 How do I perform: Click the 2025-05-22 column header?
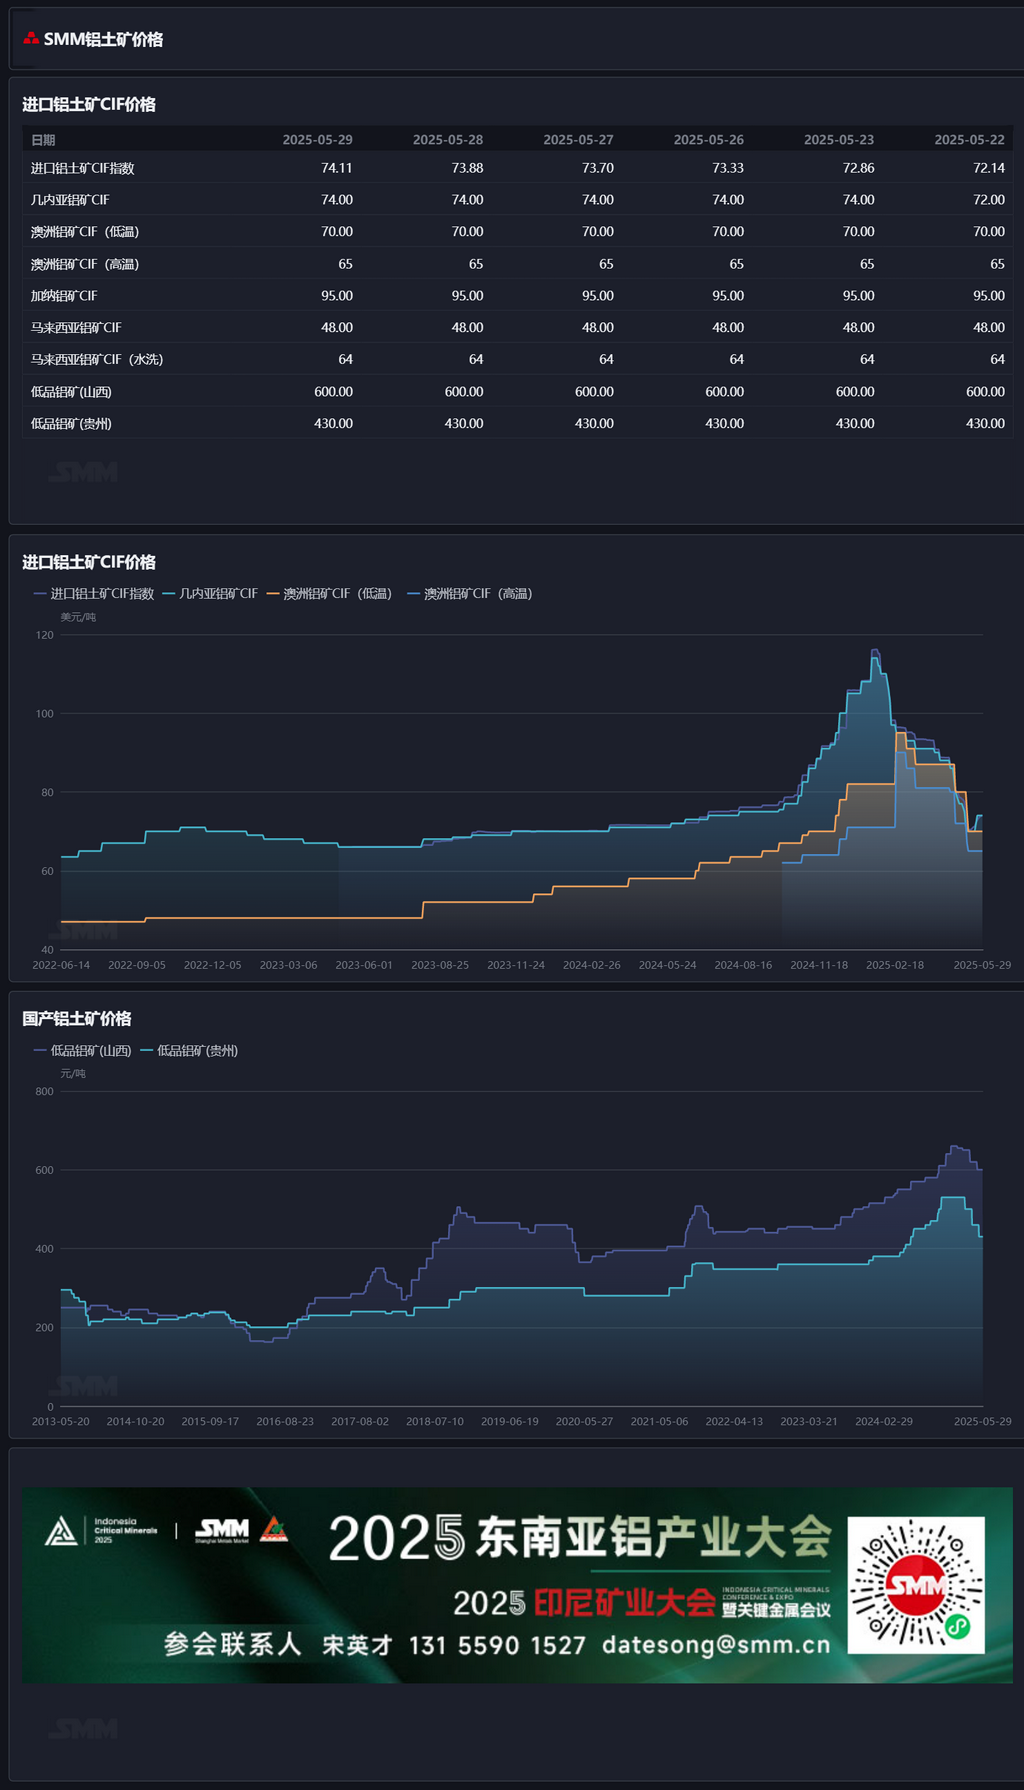click(x=969, y=140)
